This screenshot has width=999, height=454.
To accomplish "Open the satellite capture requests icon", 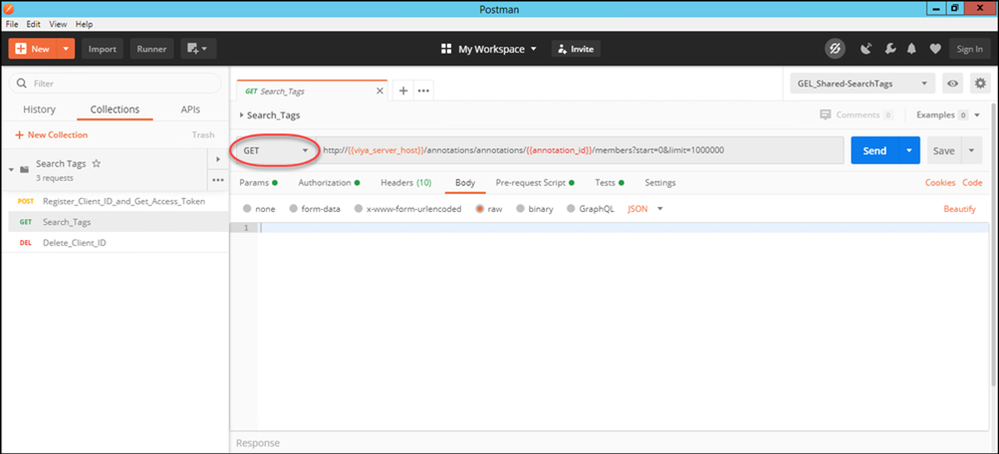I will click(866, 48).
